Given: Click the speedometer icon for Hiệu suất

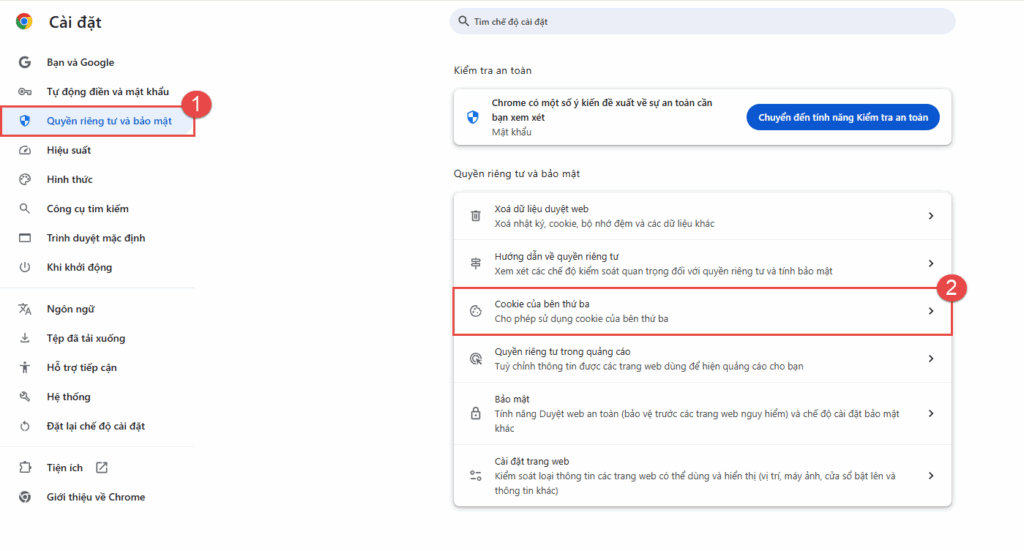Looking at the screenshot, I should point(25,150).
